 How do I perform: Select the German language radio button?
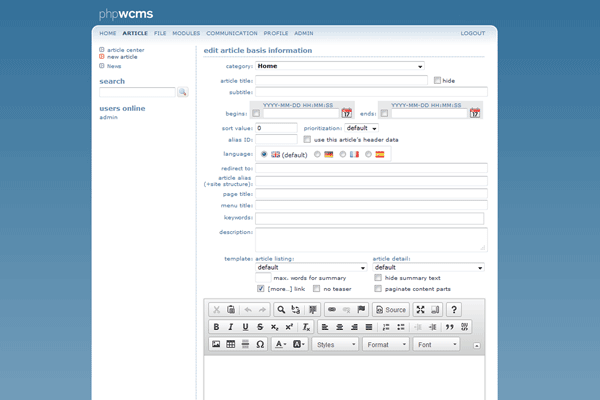[x=318, y=155]
